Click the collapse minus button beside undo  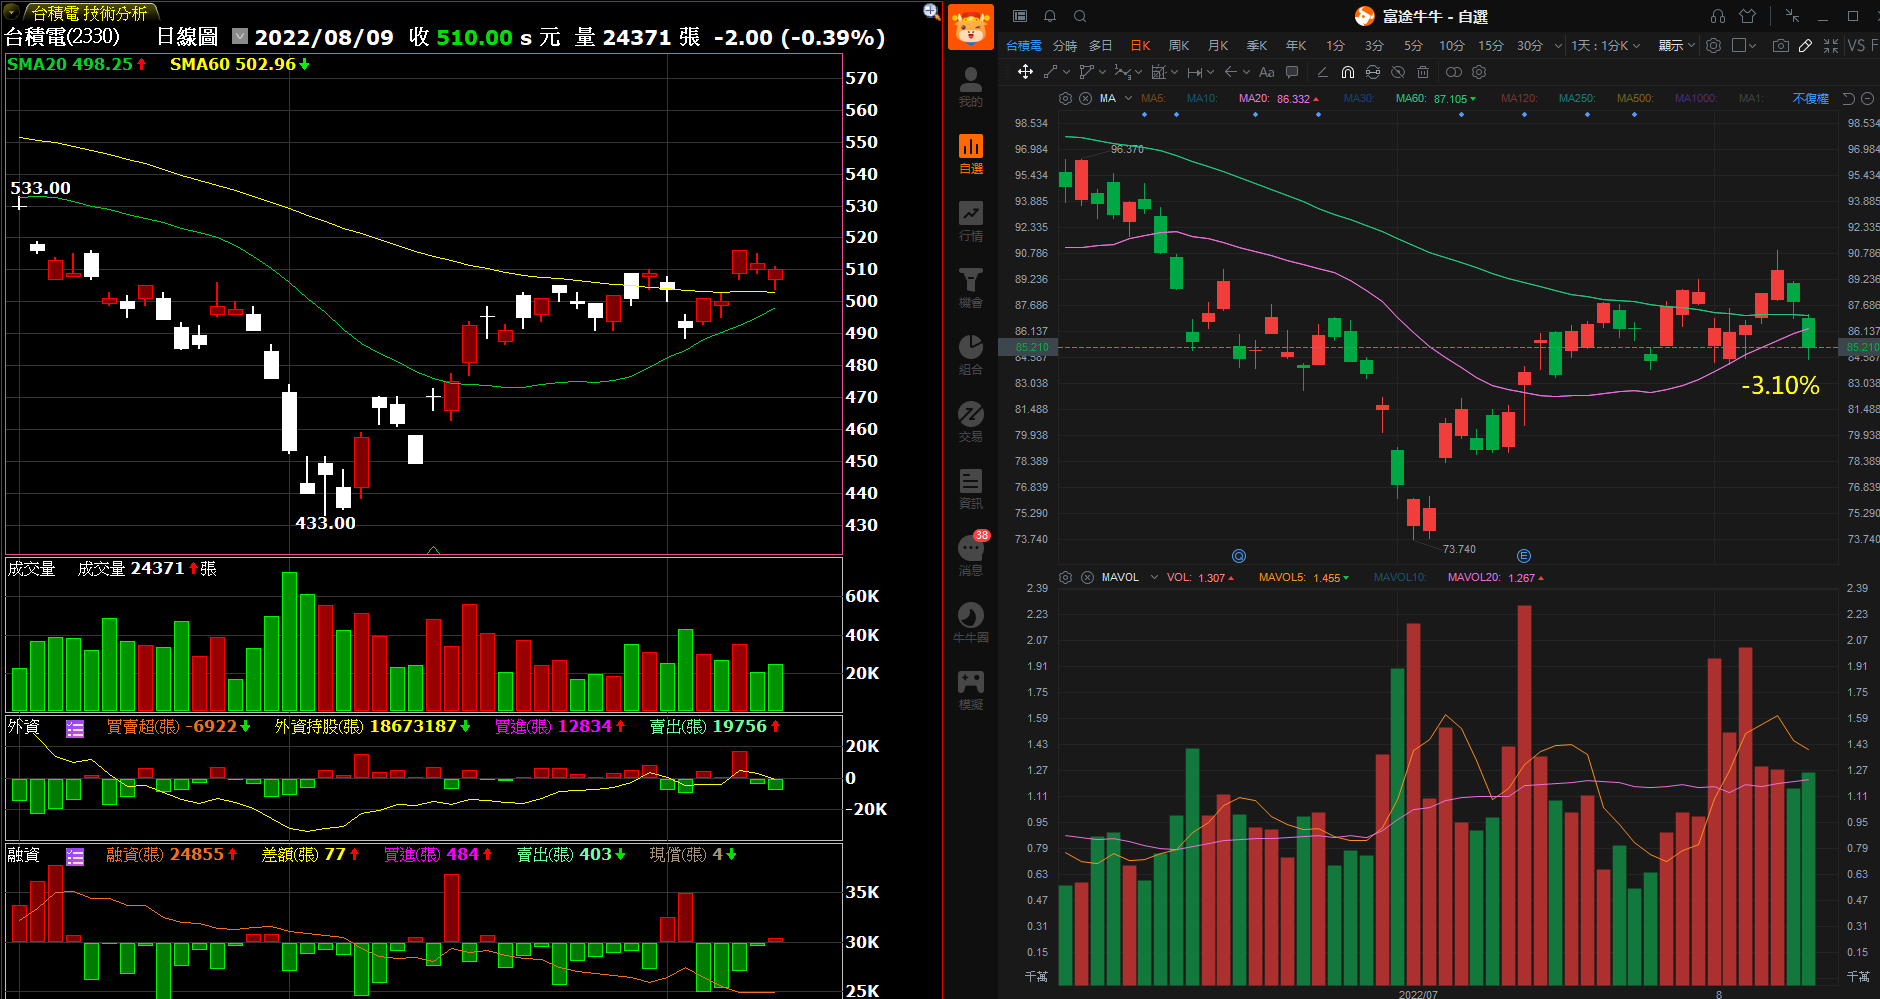[1867, 98]
